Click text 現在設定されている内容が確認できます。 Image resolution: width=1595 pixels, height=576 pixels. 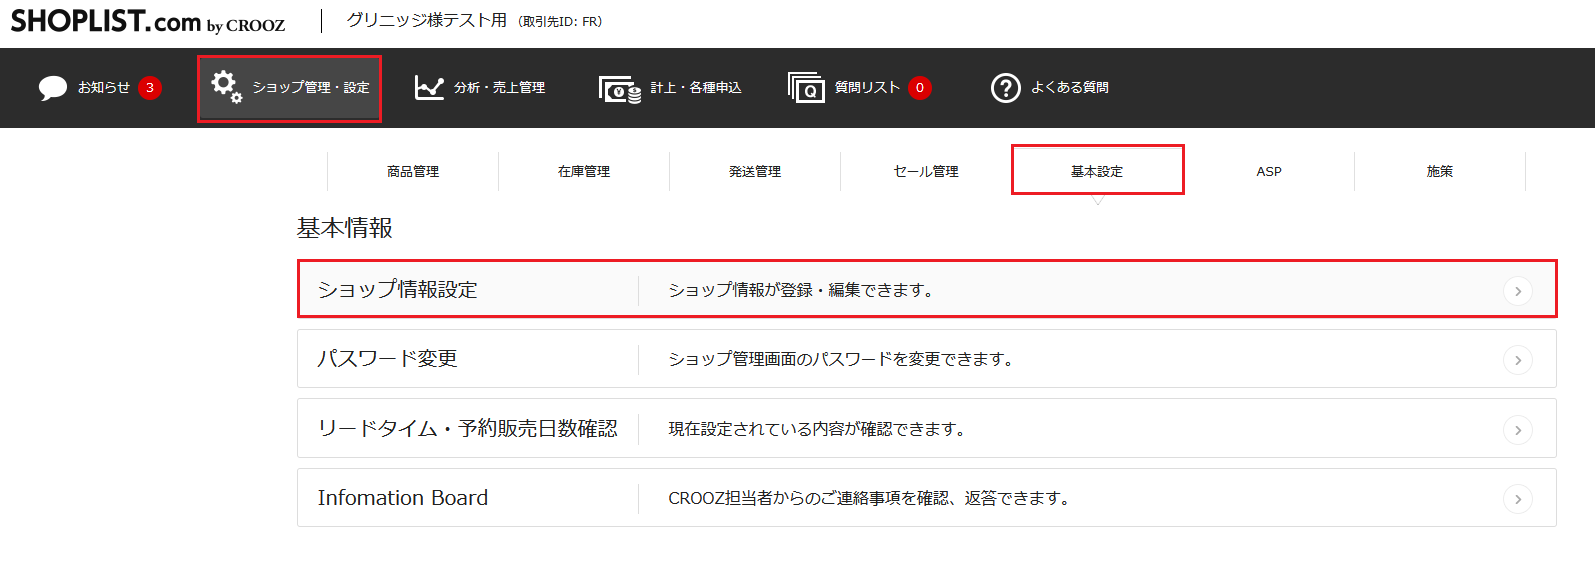[x=817, y=429]
